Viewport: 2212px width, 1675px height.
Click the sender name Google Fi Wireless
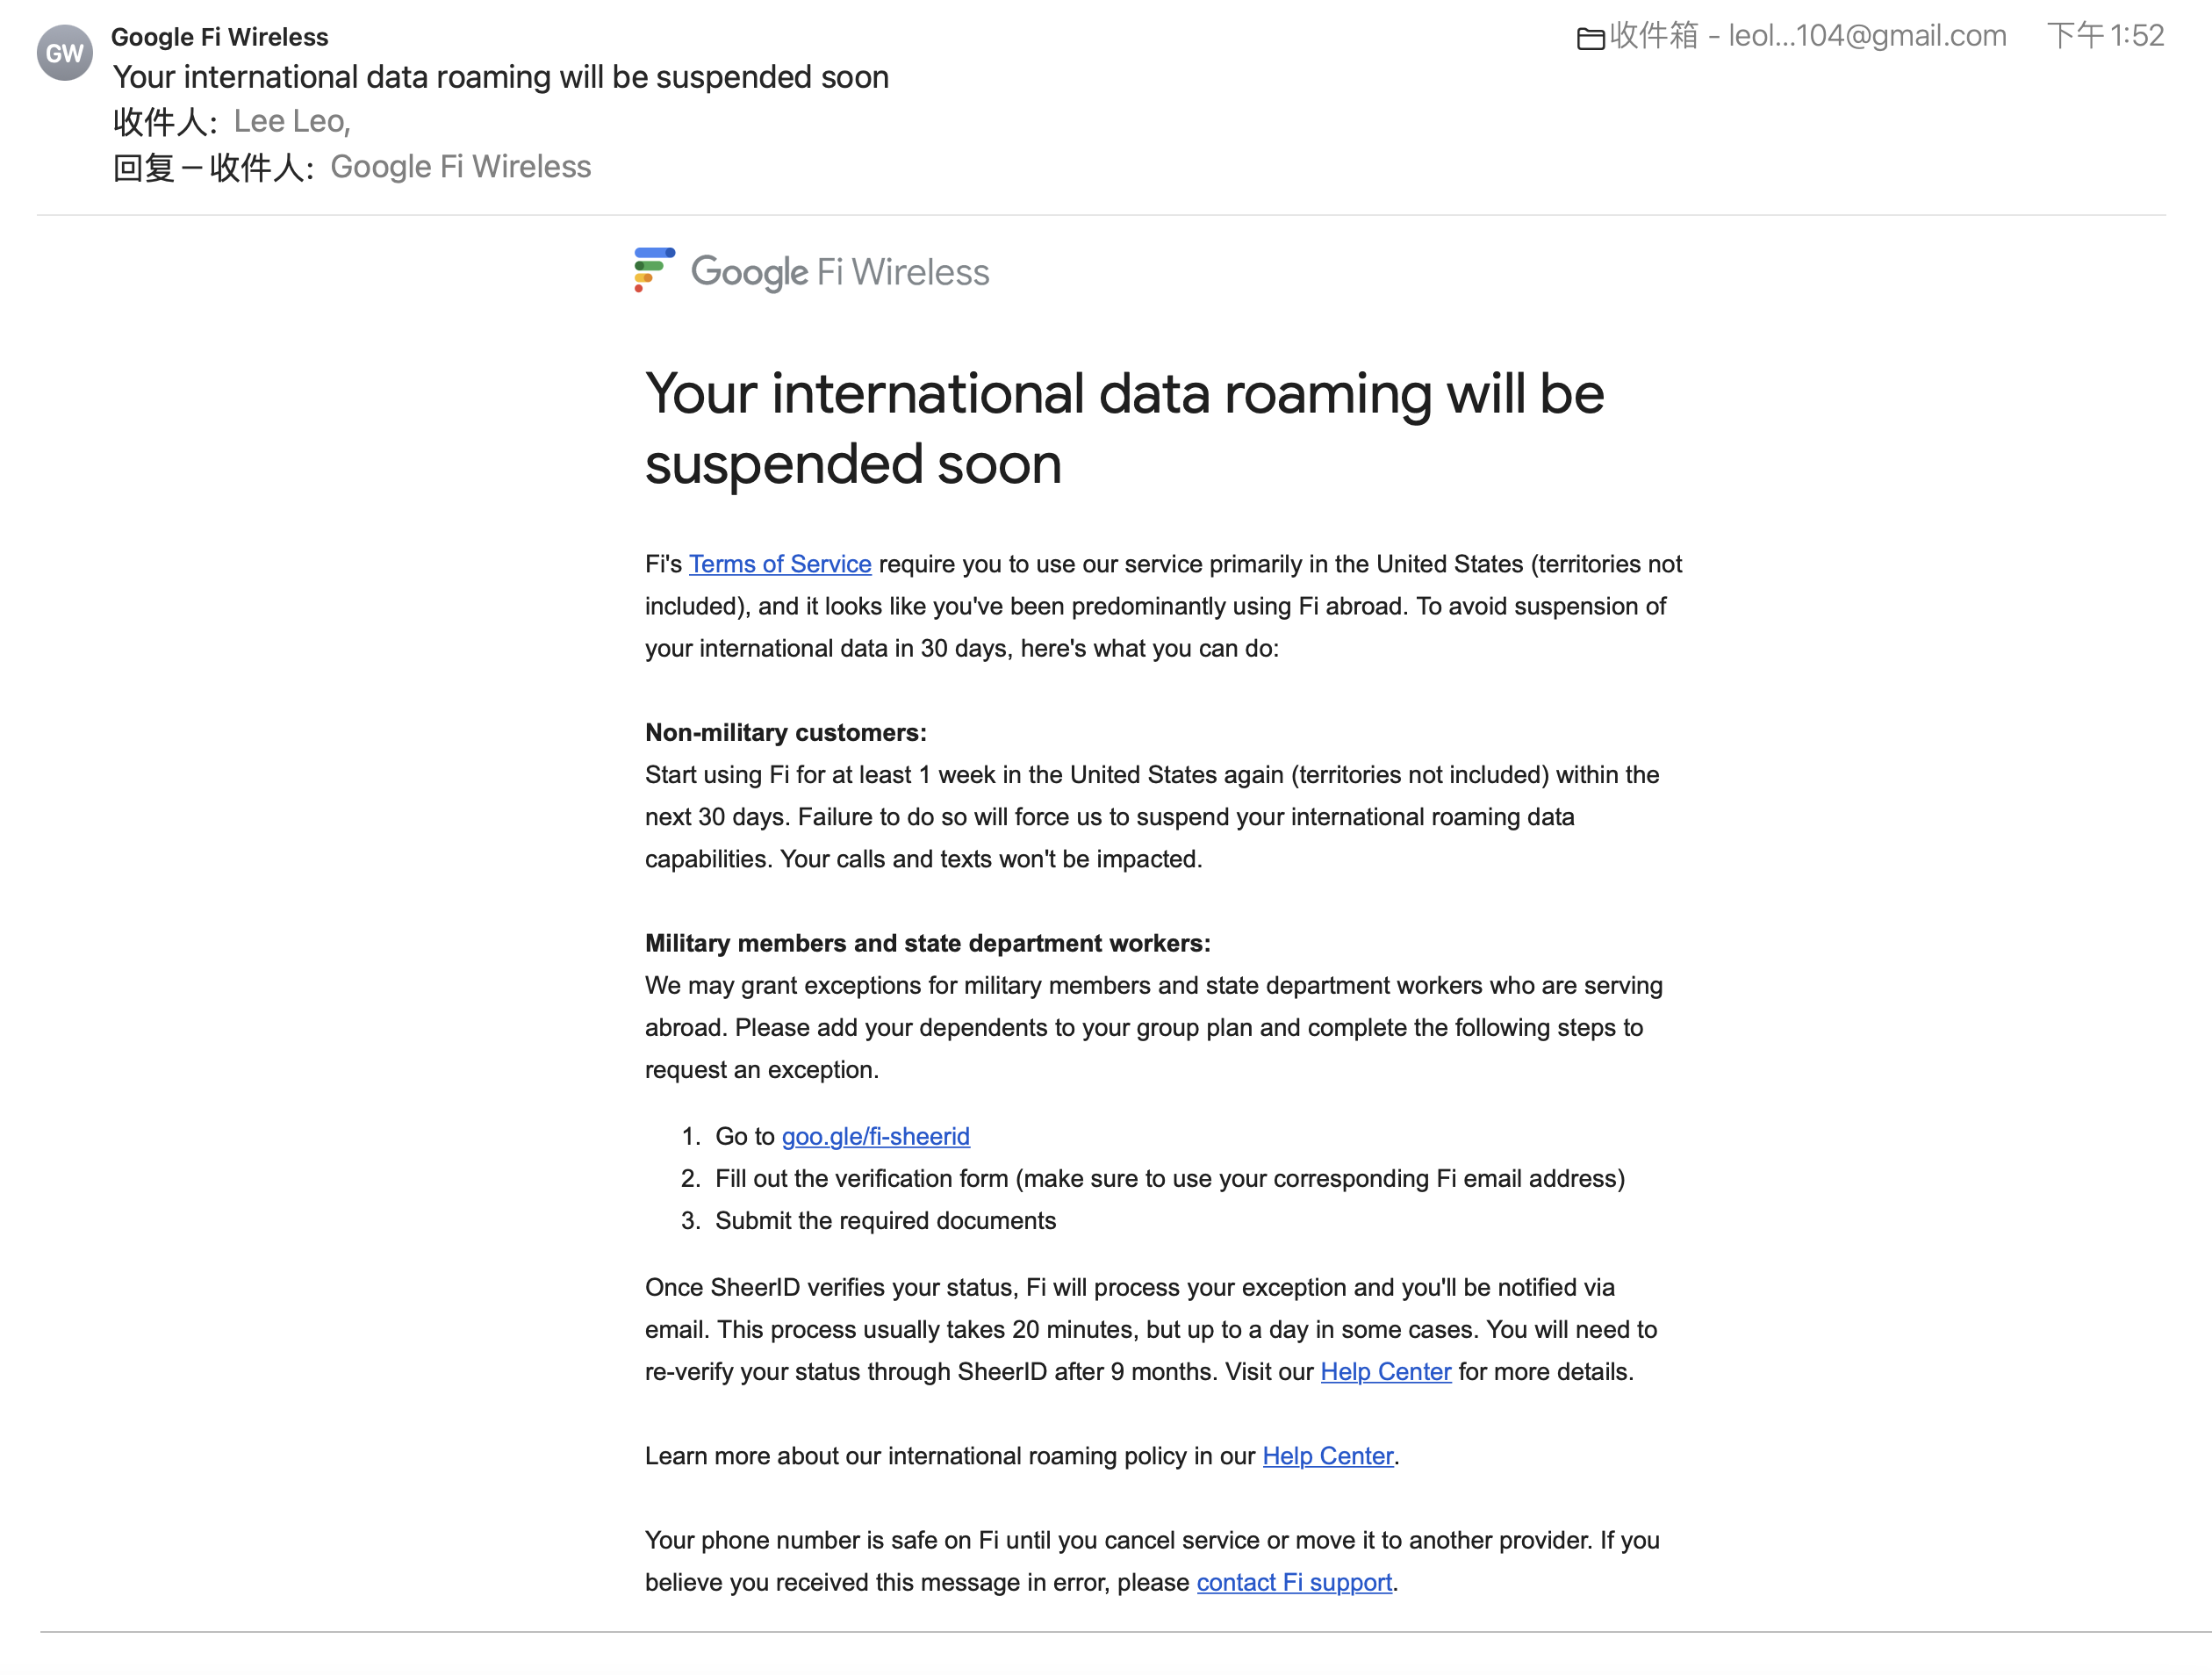click(219, 37)
